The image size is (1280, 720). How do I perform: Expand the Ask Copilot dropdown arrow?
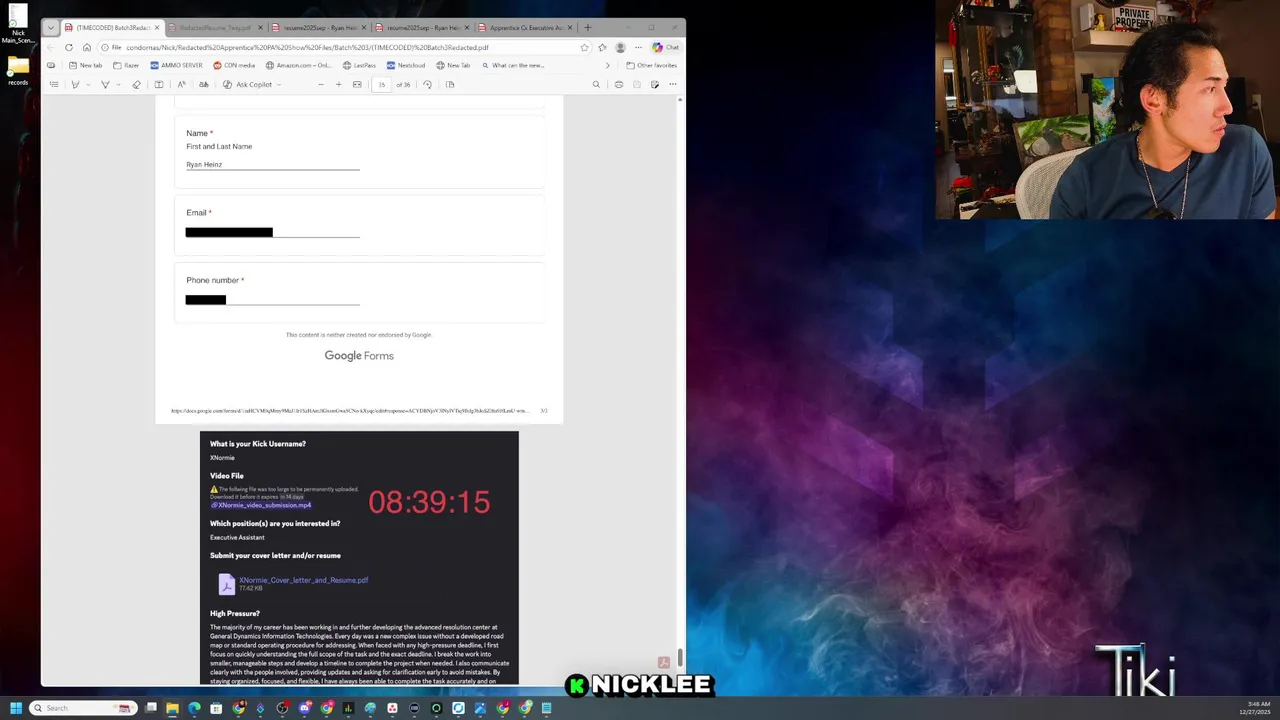click(x=279, y=84)
